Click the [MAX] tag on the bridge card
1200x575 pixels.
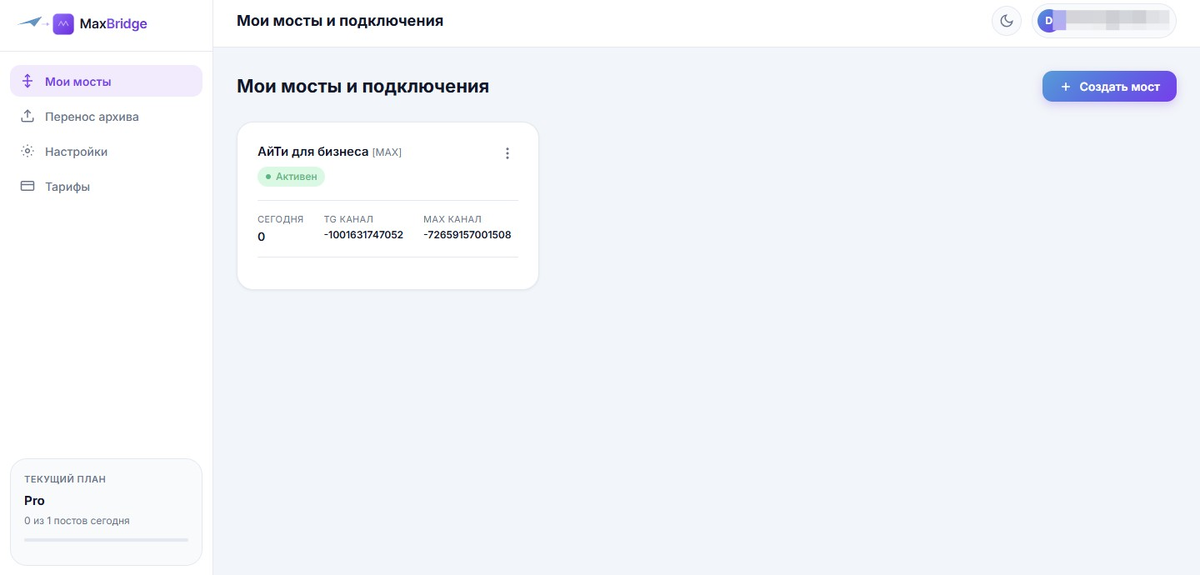tap(387, 153)
